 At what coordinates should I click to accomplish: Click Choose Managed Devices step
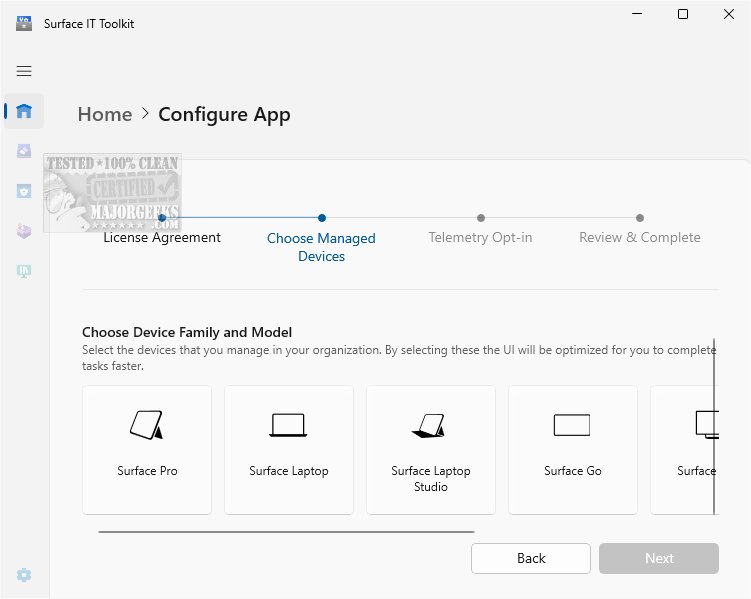point(321,246)
